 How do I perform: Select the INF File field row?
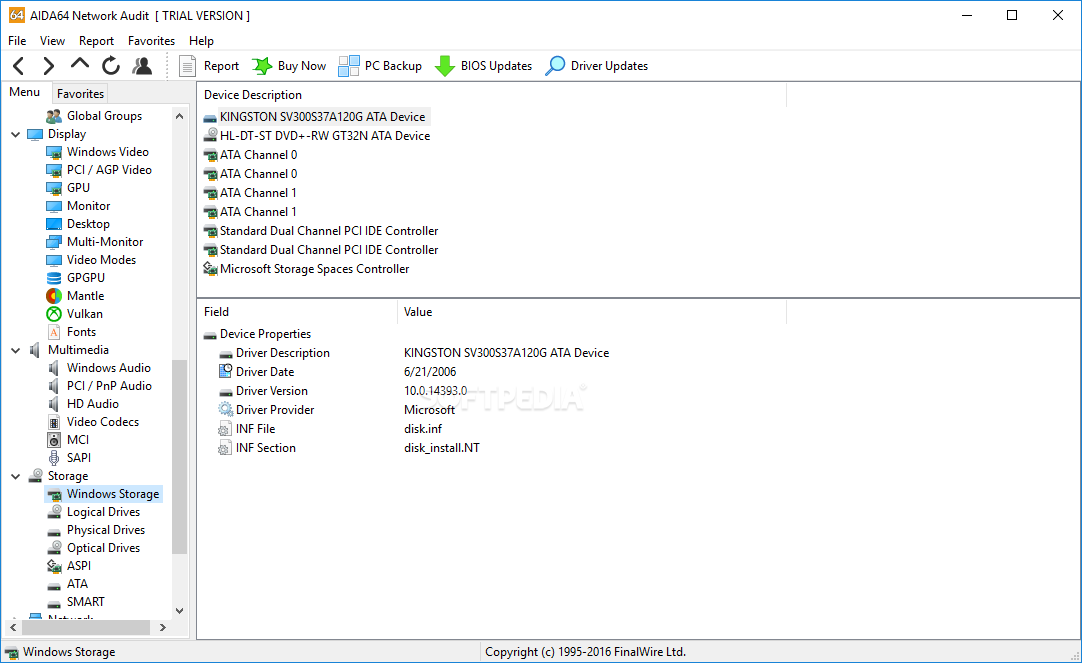click(330, 428)
